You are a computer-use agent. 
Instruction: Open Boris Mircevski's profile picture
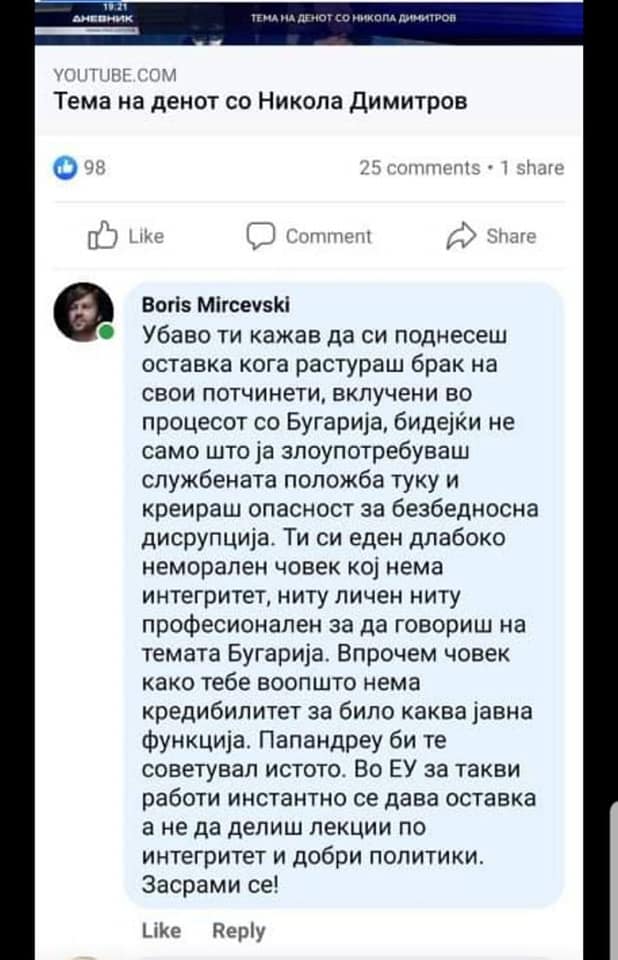83,311
